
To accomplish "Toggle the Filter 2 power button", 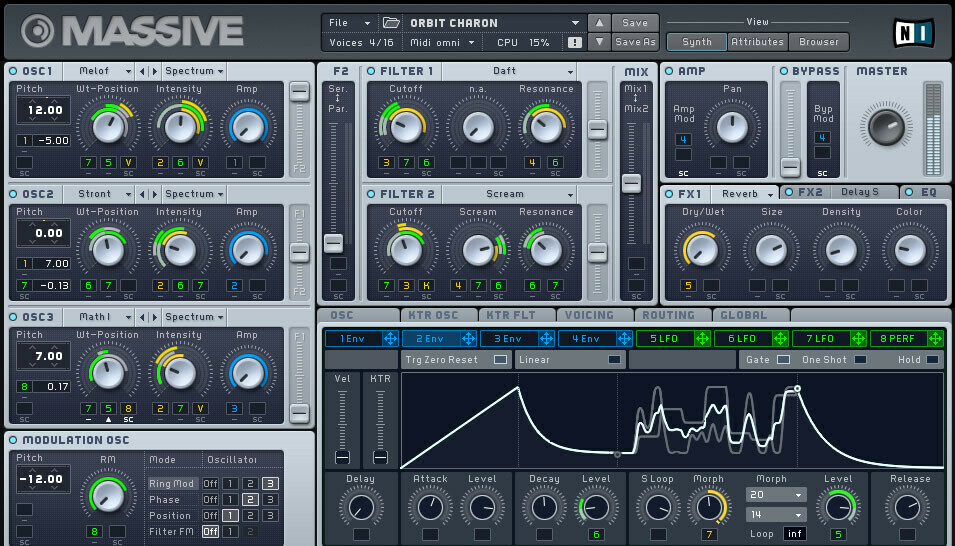I will 371,194.
